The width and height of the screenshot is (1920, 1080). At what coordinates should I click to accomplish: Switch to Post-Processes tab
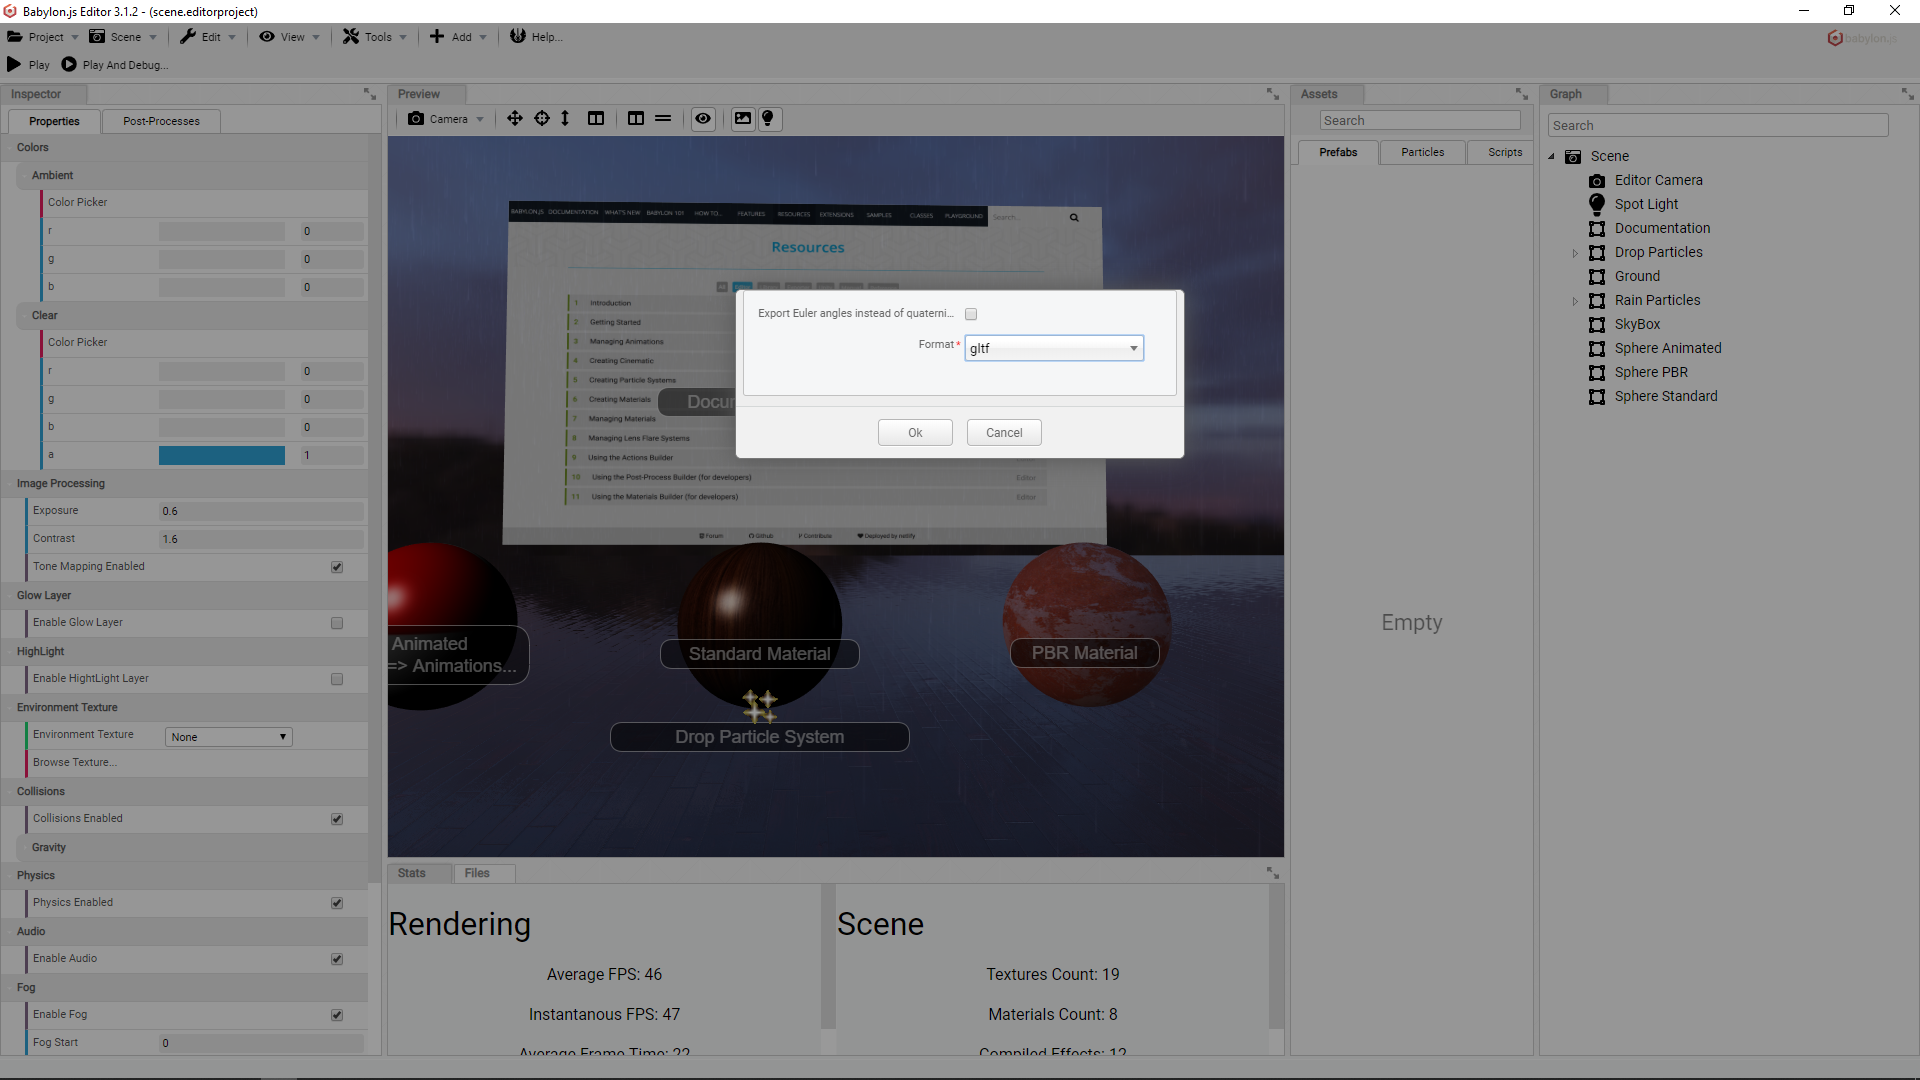pos(161,121)
